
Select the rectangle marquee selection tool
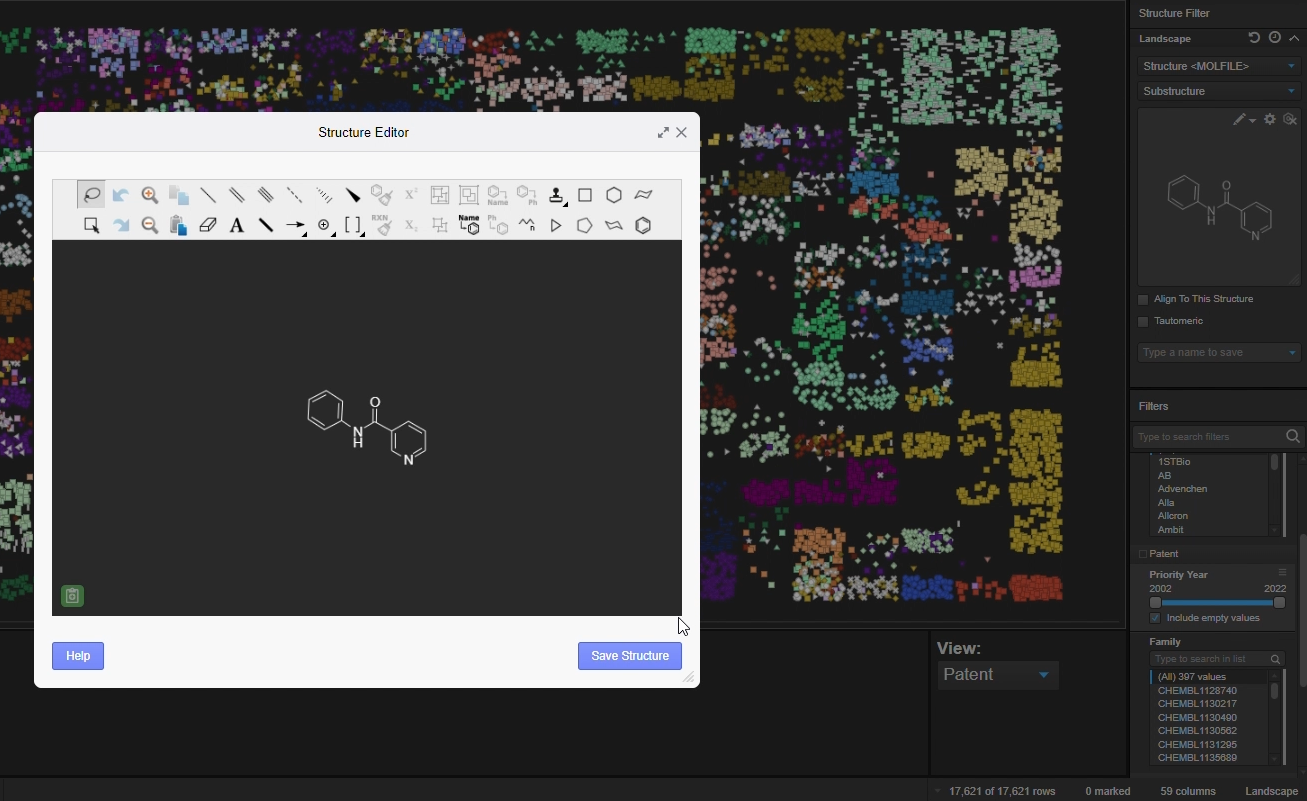(x=91, y=226)
